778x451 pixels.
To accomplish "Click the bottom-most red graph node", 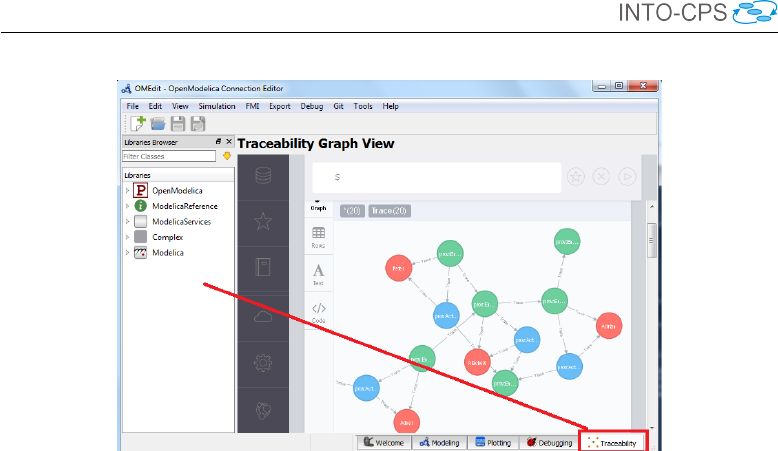I will tap(406, 423).
